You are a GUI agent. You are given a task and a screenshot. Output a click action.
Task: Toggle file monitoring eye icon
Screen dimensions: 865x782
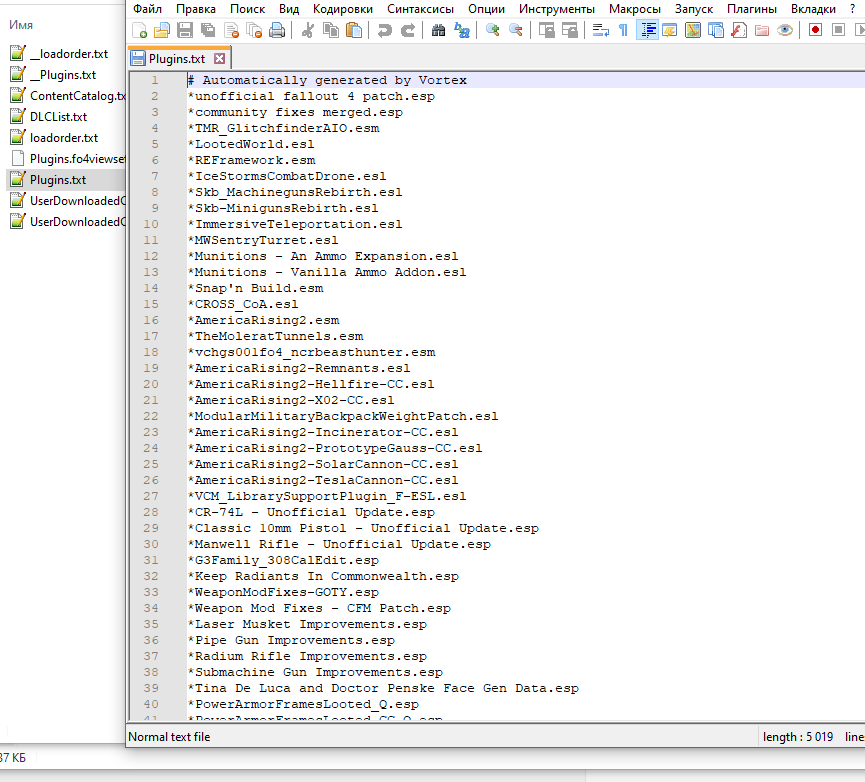[785, 30]
